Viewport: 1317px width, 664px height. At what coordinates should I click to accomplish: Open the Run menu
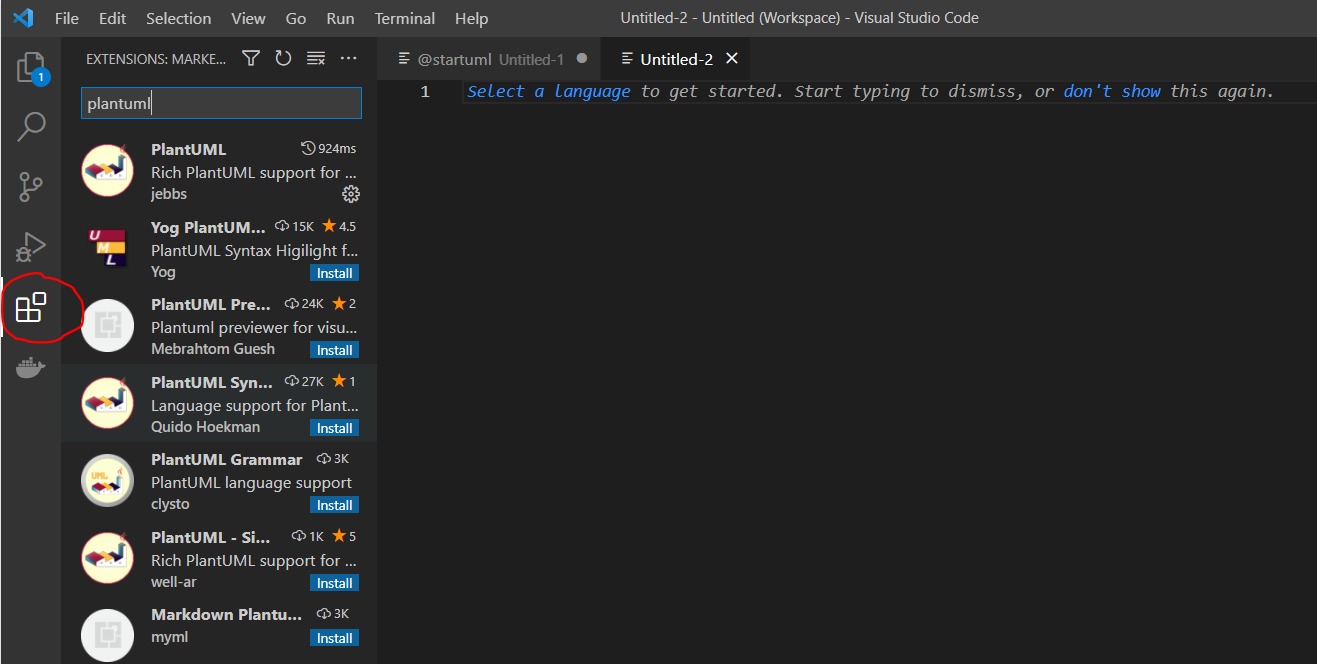[340, 18]
